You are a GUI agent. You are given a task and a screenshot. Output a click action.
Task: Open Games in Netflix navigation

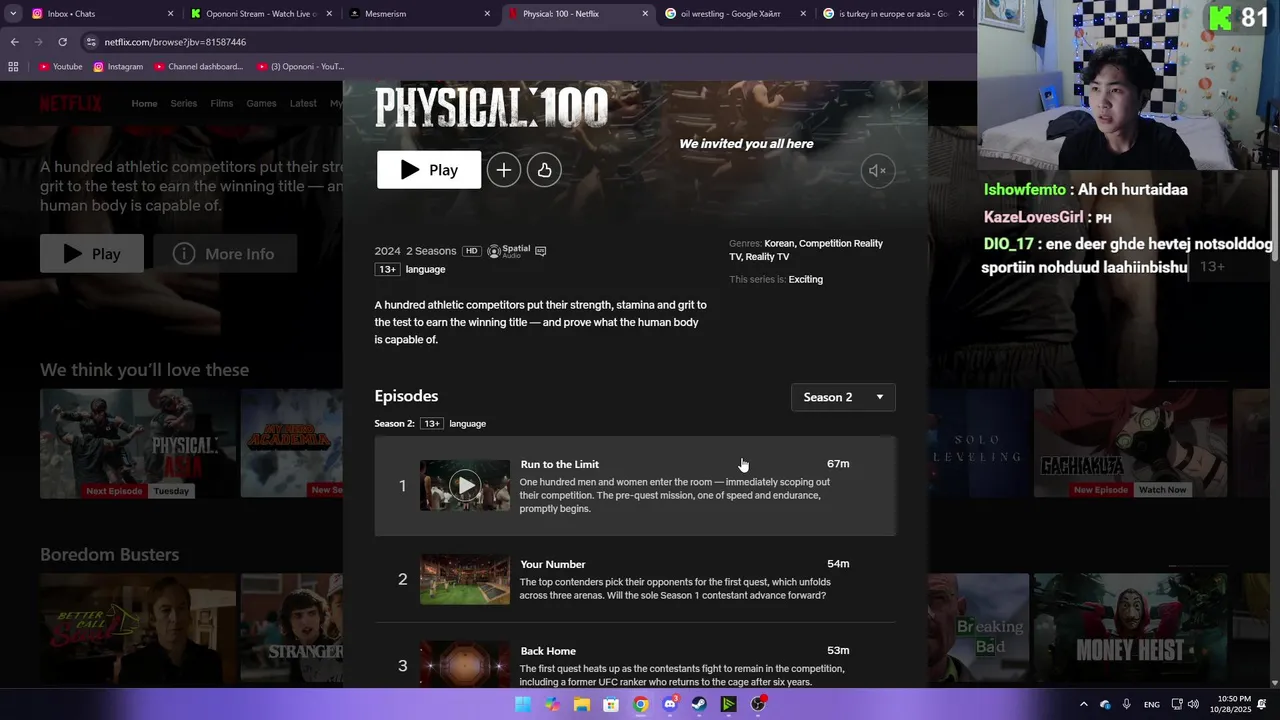[x=261, y=103]
